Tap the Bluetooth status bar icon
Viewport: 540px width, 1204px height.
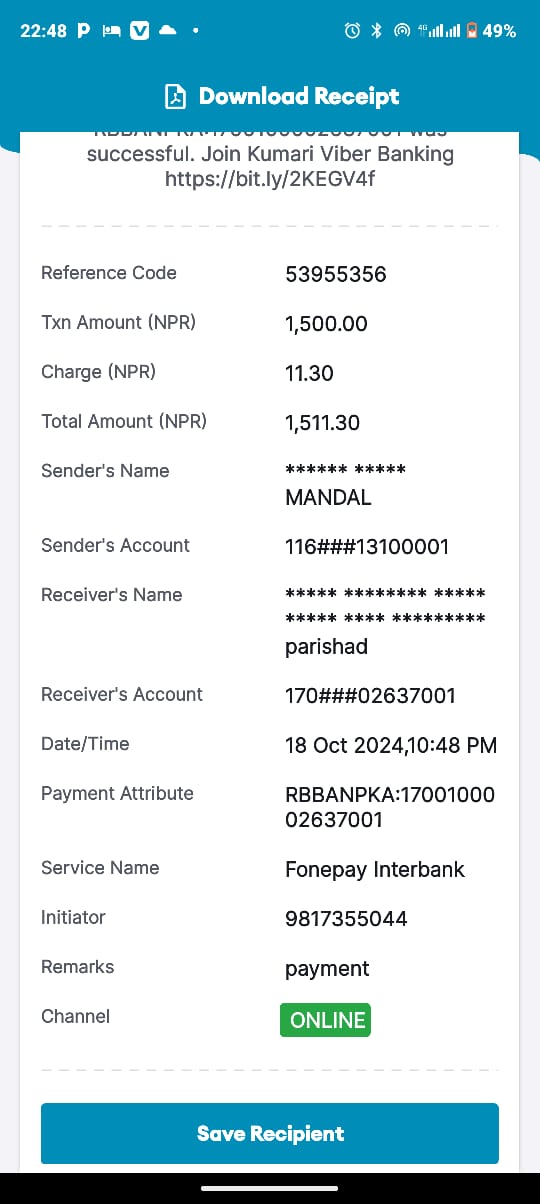[x=377, y=31]
